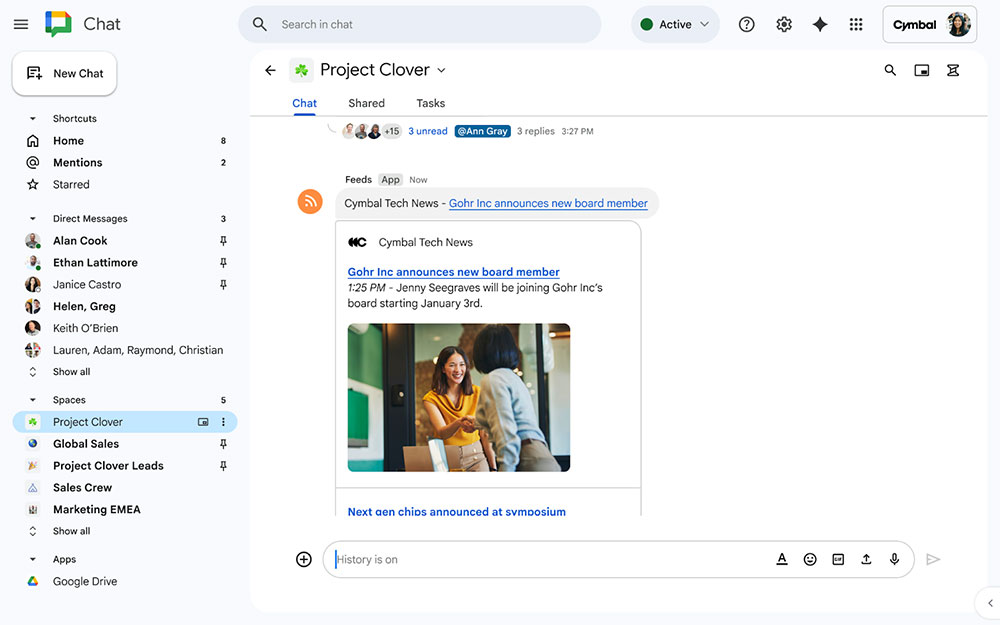The width and height of the screenshot is (1000, 625).
Task: Open the Project Clover title dropdown
Action: click(x=440, y=70)
